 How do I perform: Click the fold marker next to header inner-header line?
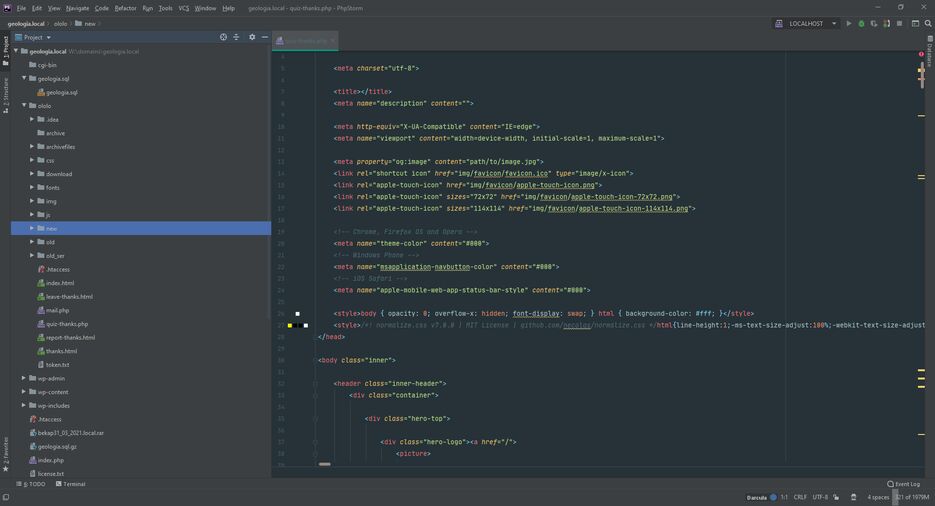315,384
